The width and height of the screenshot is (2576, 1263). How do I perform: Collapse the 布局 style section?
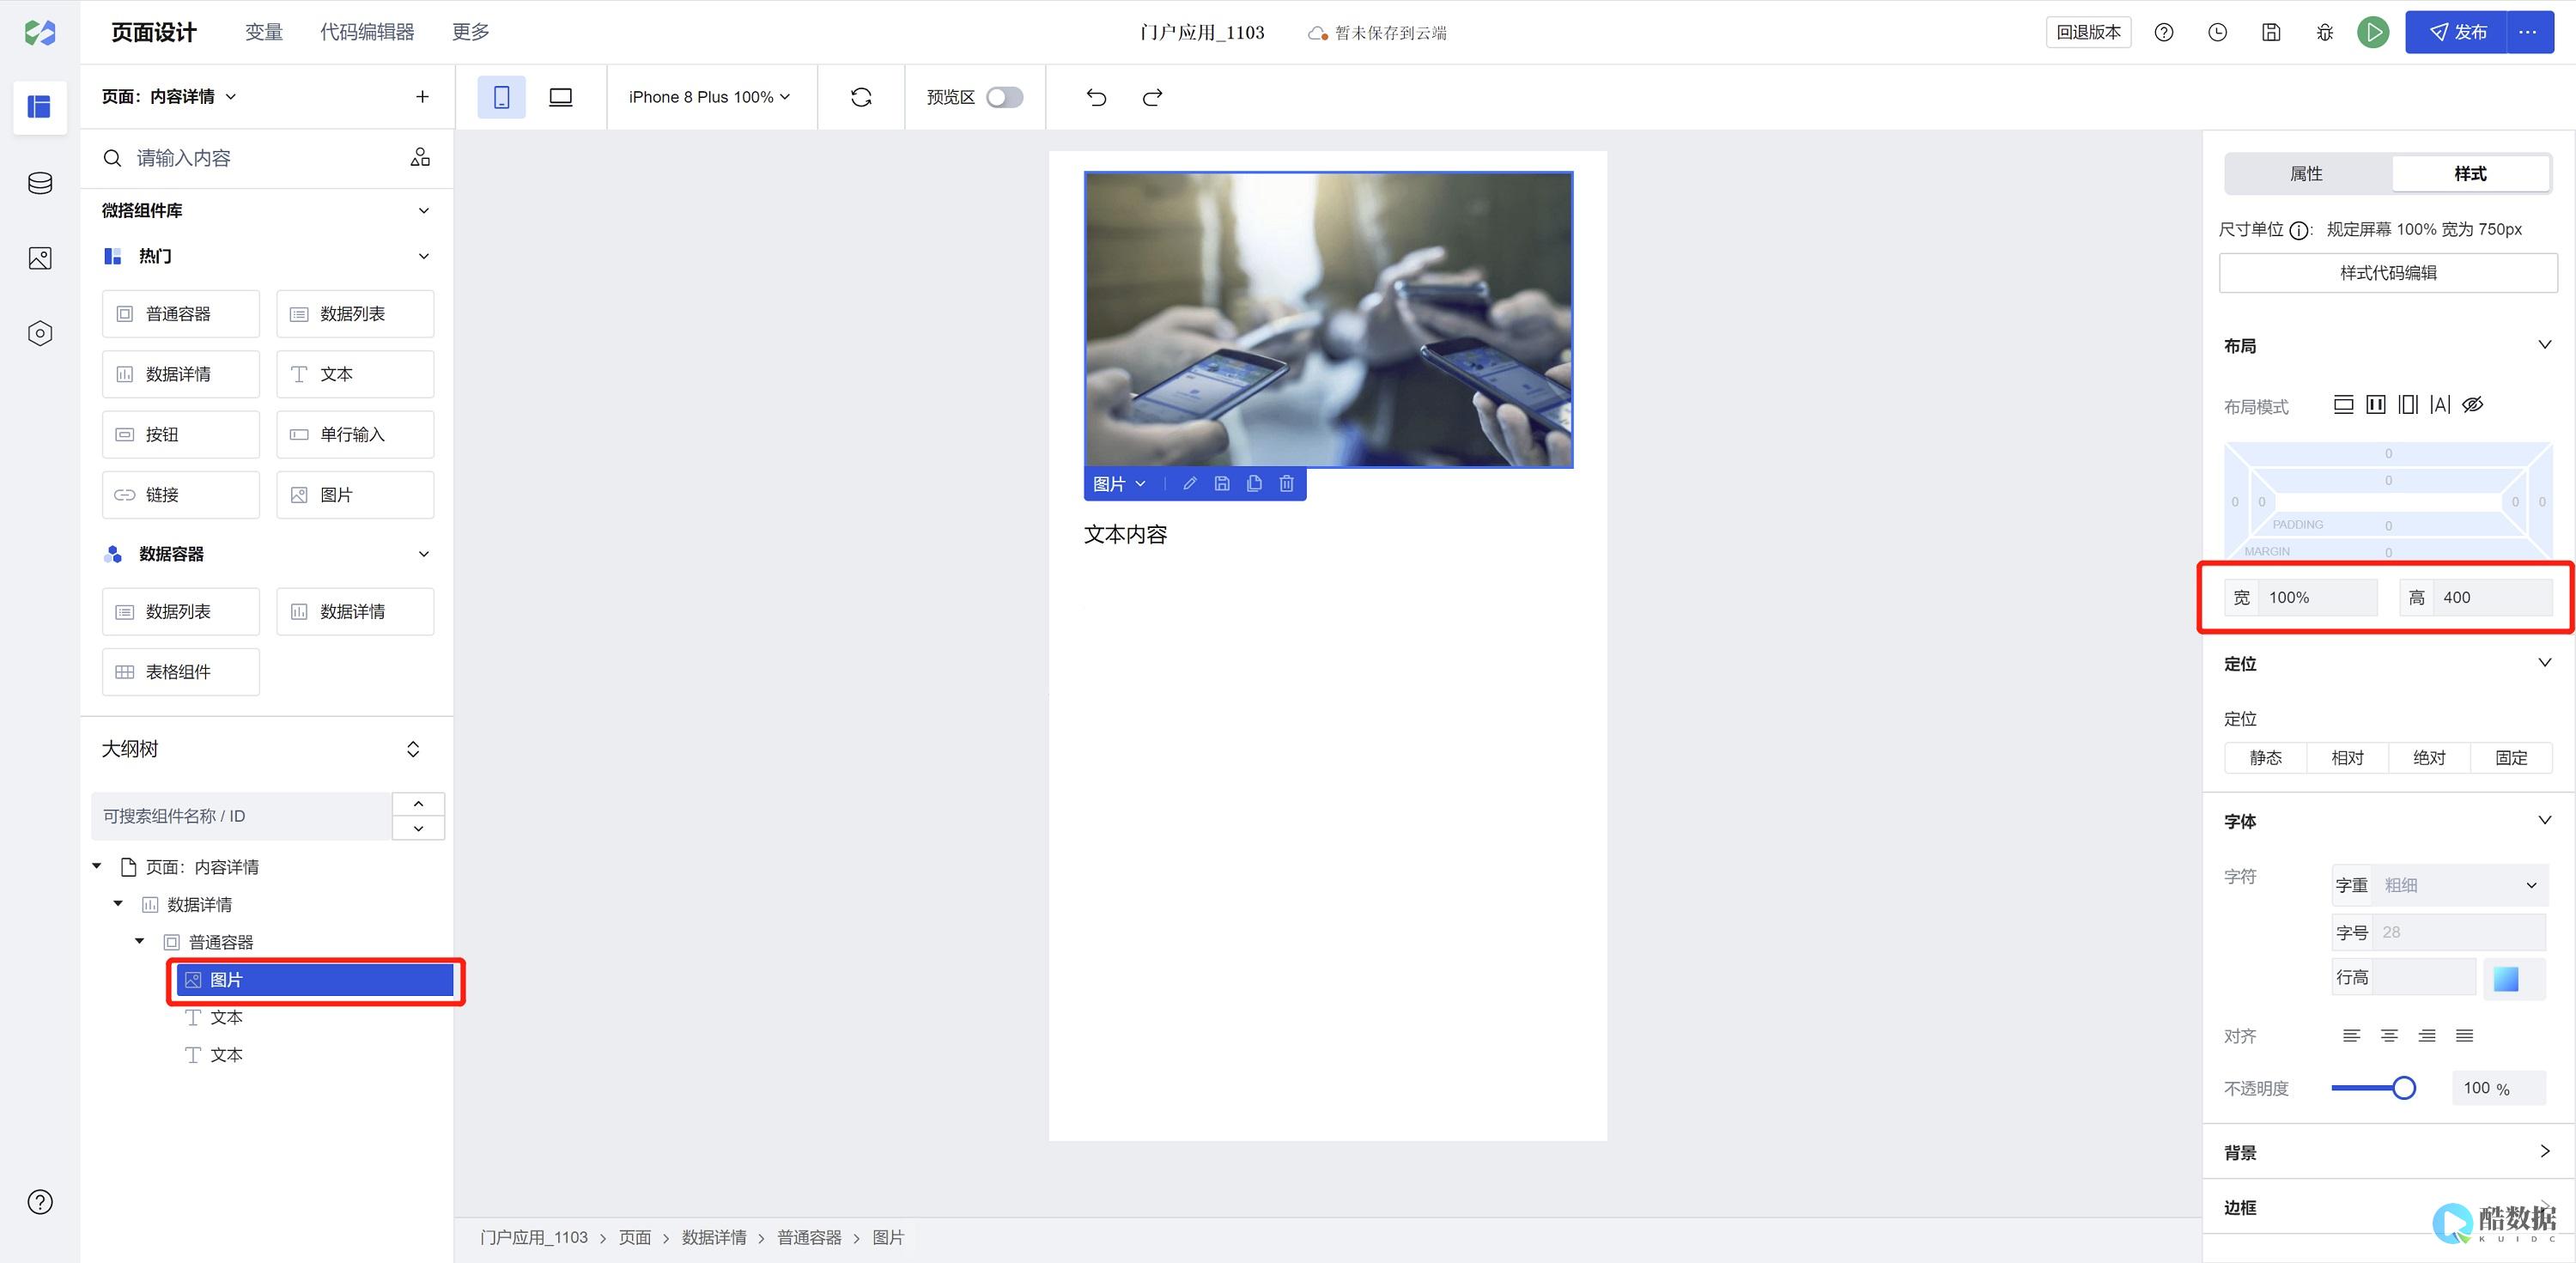[x=2545, y=345]
